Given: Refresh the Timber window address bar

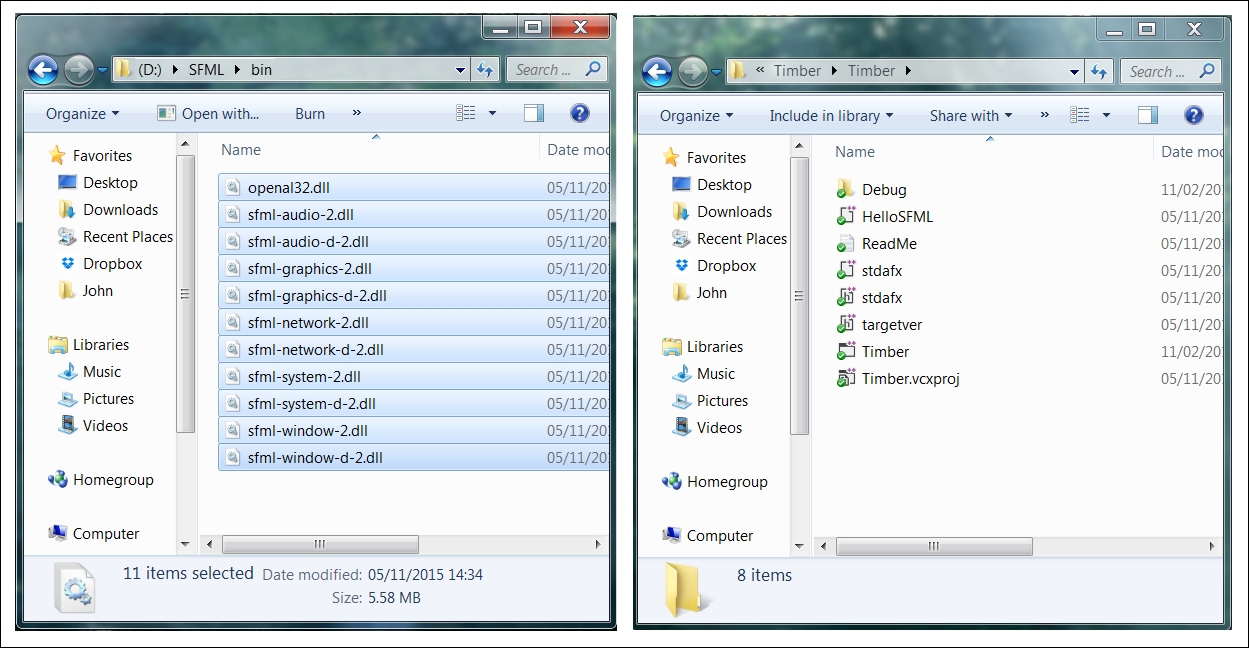Looking at the screenshot, I should (1099, 72).
